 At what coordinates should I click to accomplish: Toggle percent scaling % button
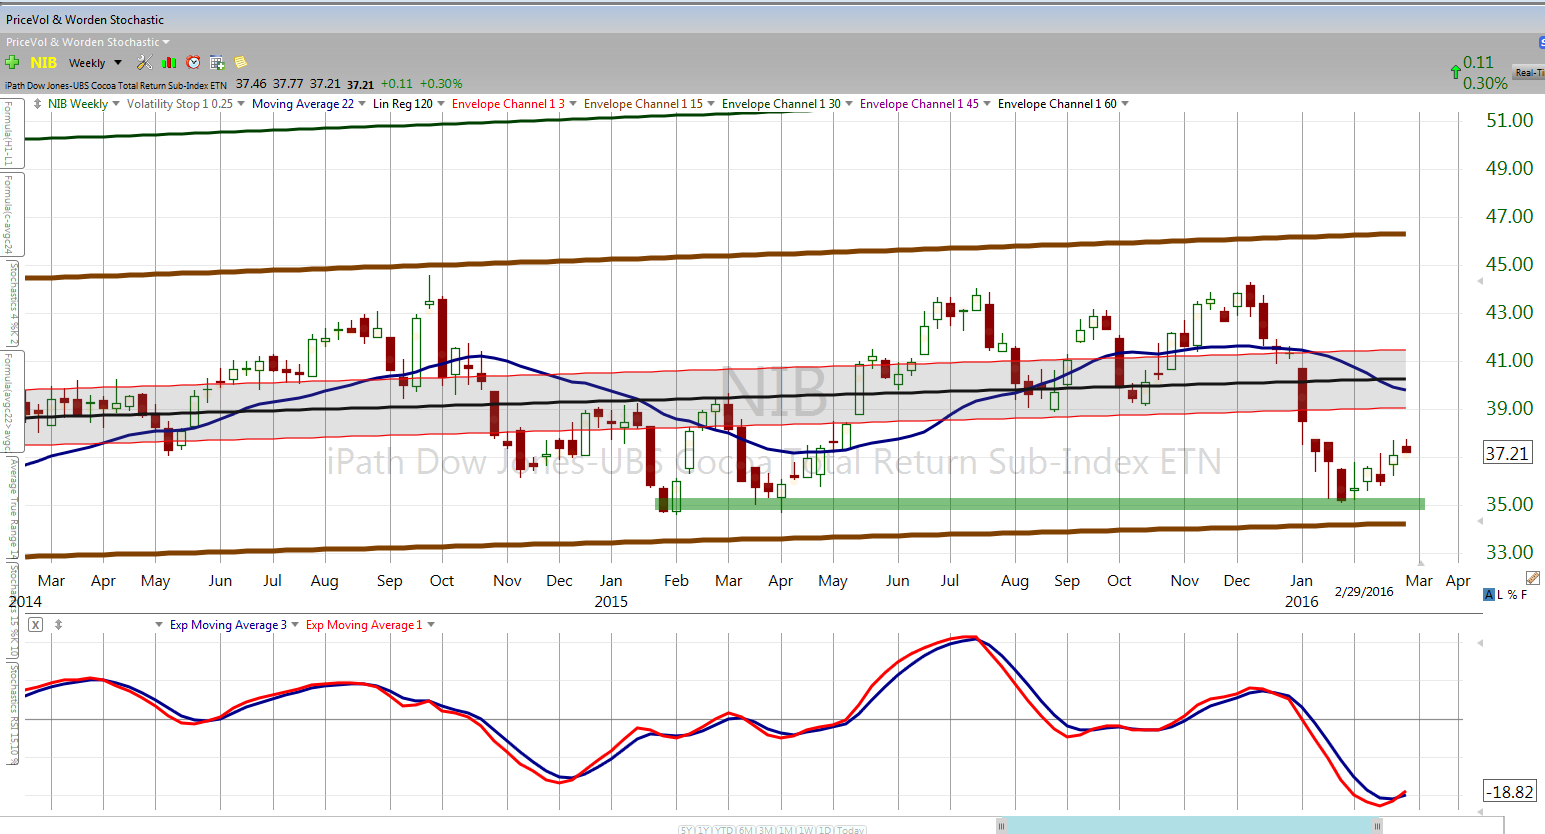tap(1512, 594)
